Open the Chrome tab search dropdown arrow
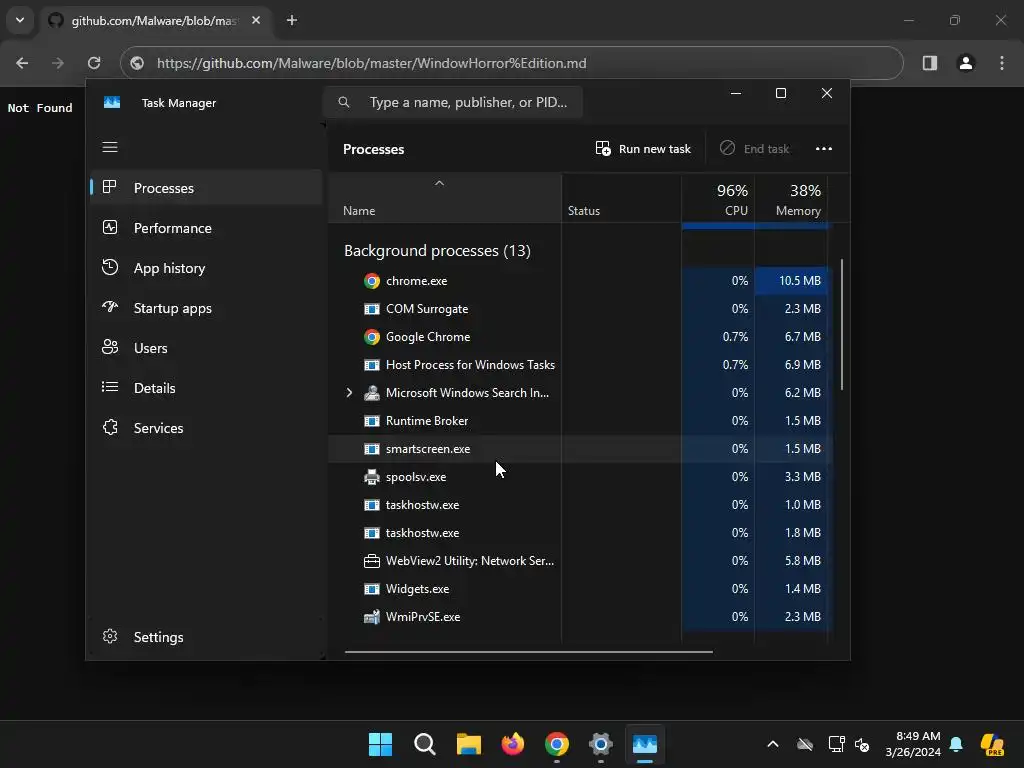Image resolution: width=1024 pixels, height=768 pixels. [20, 20]
